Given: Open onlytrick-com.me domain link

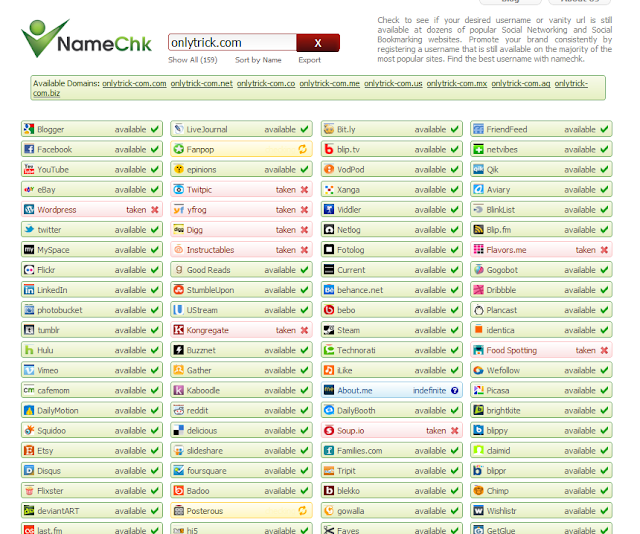Looking at the screenshot, I should click(x=329, y=83).
